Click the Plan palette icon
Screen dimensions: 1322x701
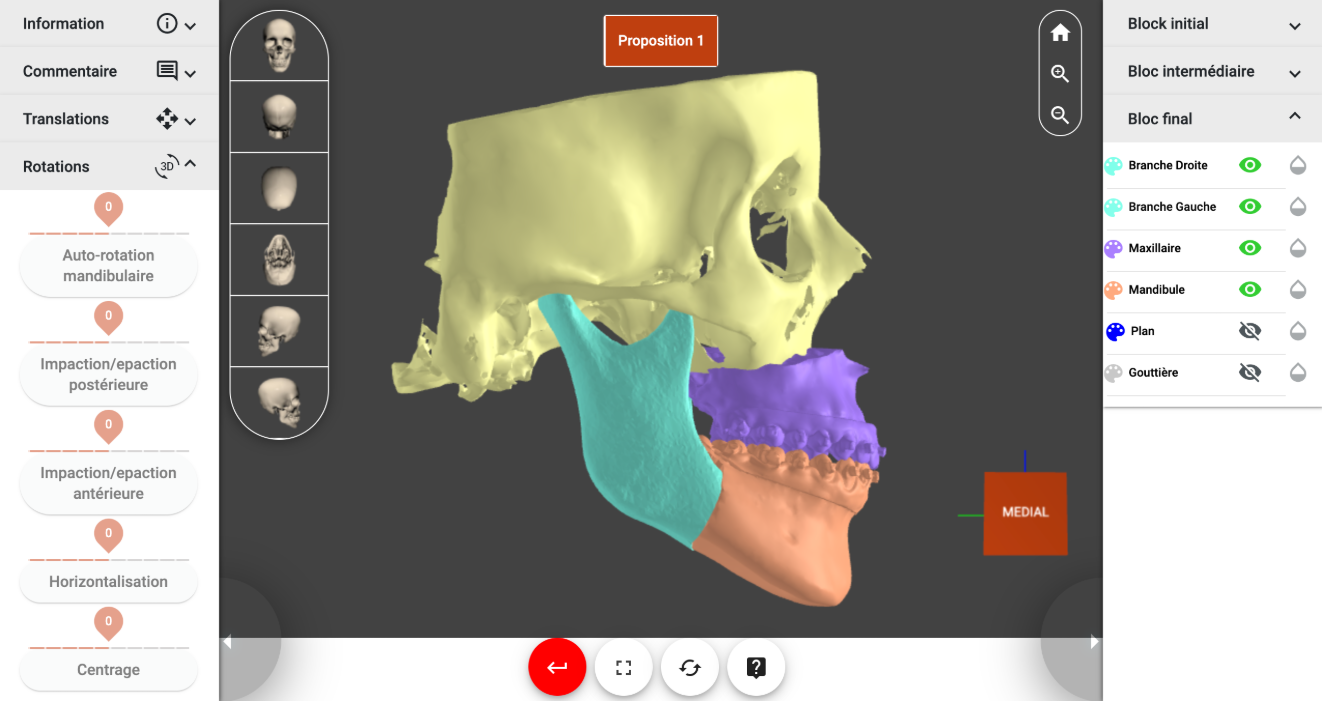(1115, 332)
